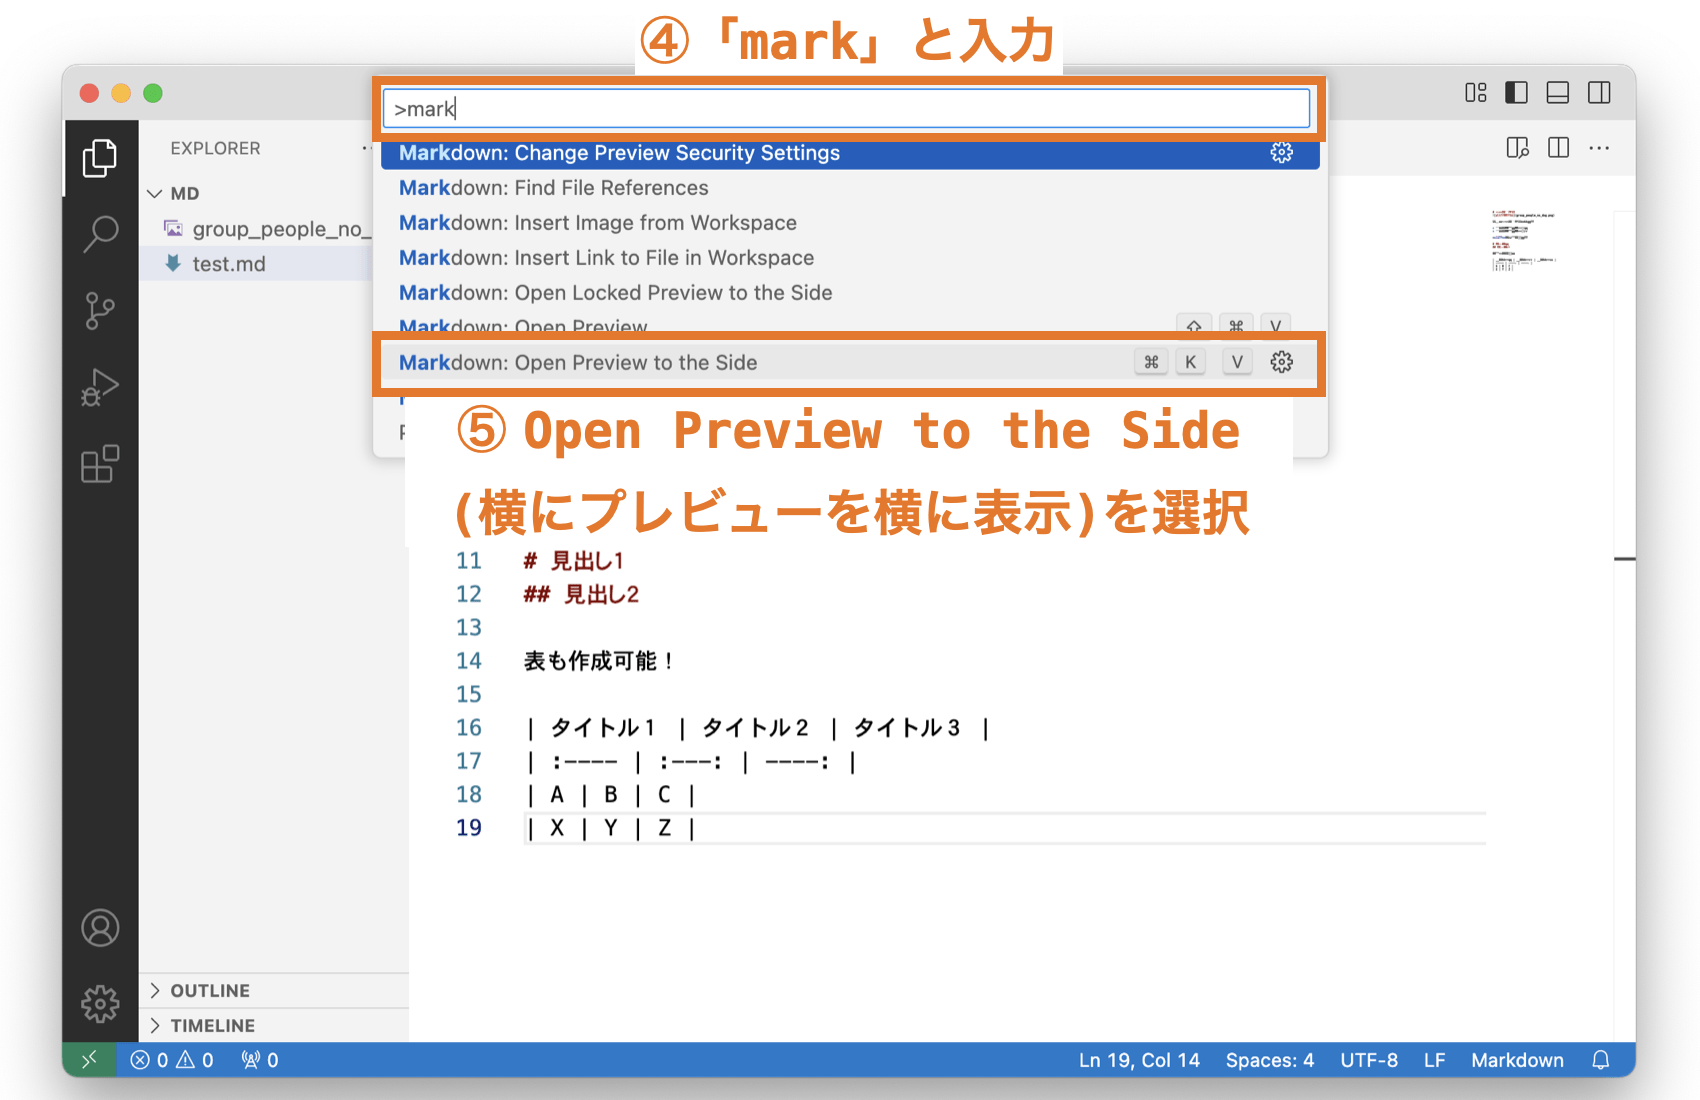Viewport: 1700px width, 1100px height.
Task: Click the Split Editor Right icon
Action: (x=1558, y=148)
